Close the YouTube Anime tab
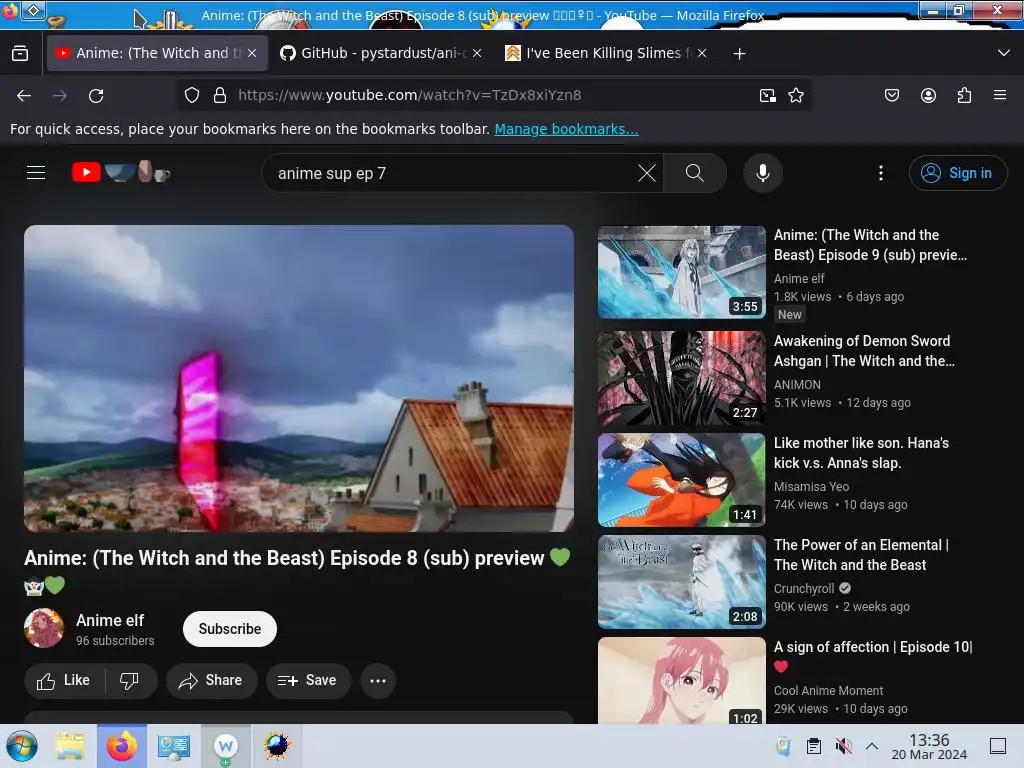This screenshot has height=768, width=1024. point(252,53)
